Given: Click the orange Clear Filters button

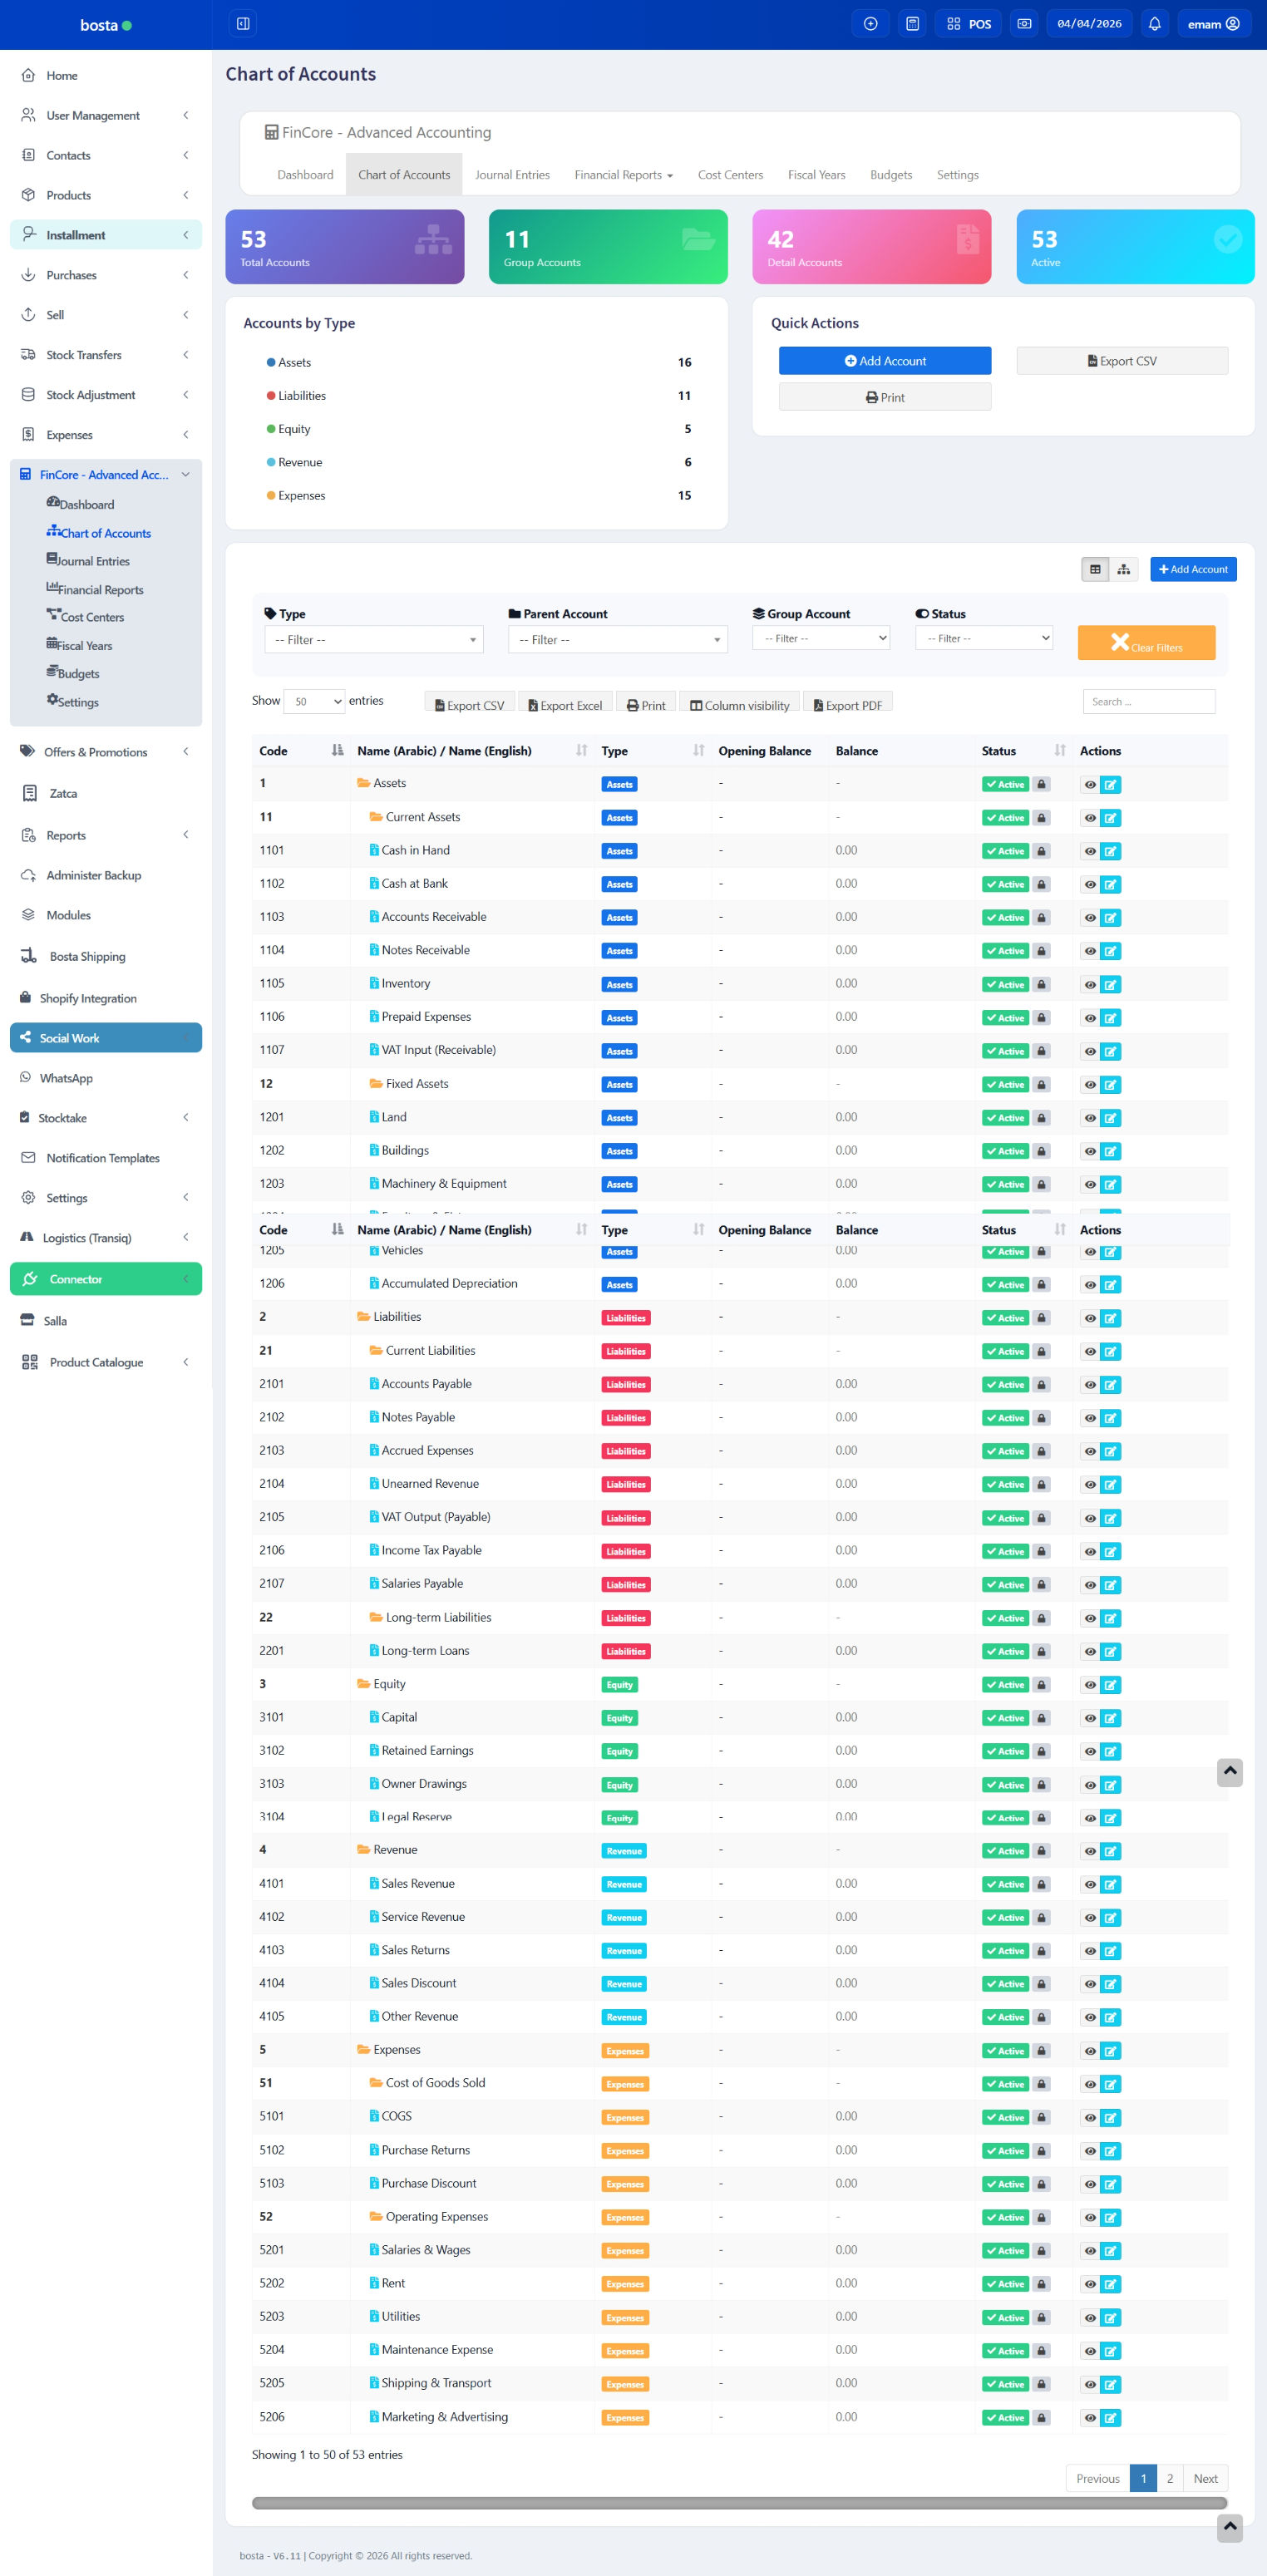Looking at the screenshot, I should 1146,643.
